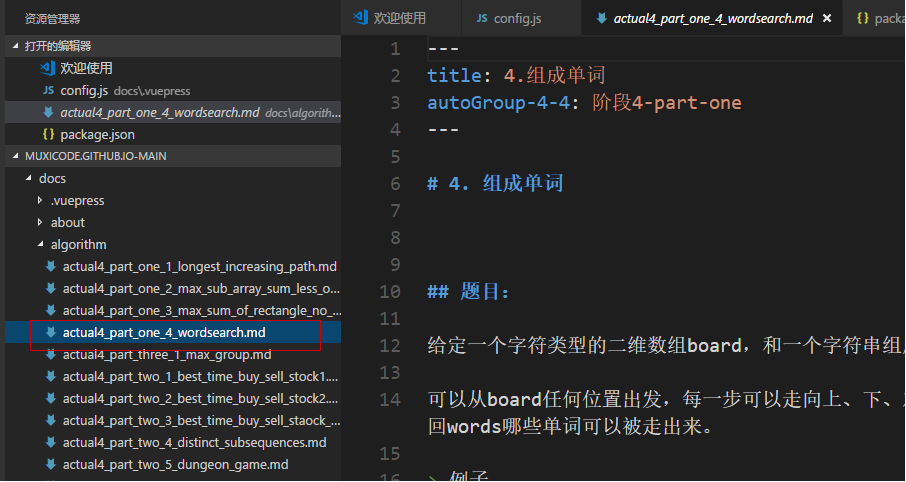Switch to the 欢迎使用 welcome tab
The image size is (906, 482).
point(399,18)
